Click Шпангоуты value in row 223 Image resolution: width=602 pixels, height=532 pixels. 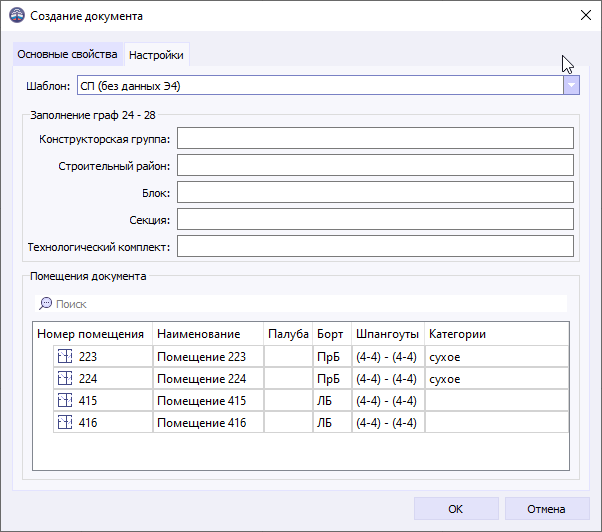[388, 357]
